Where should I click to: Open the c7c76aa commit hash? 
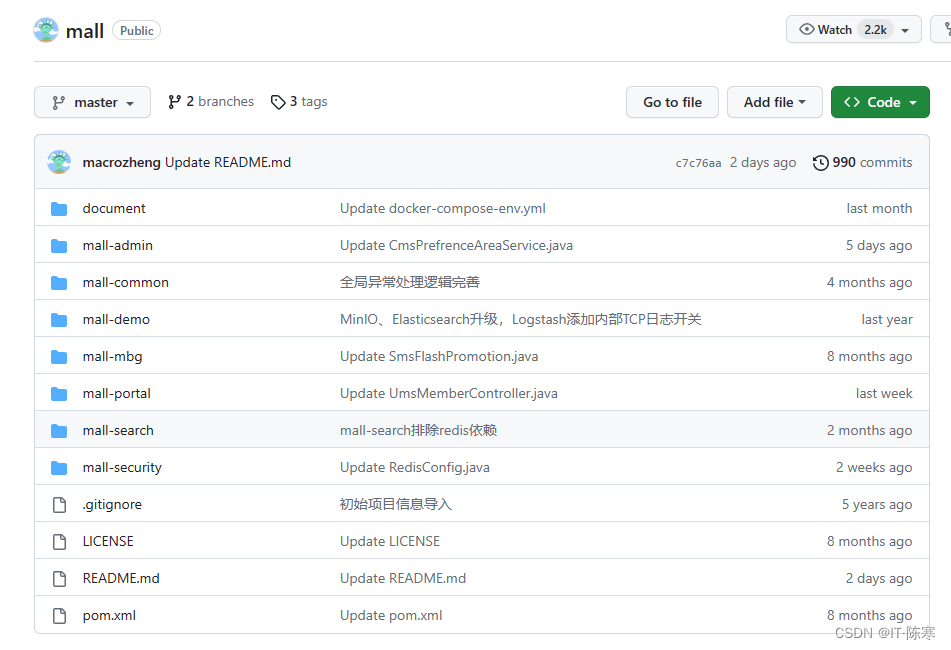(x=698, y=162)
